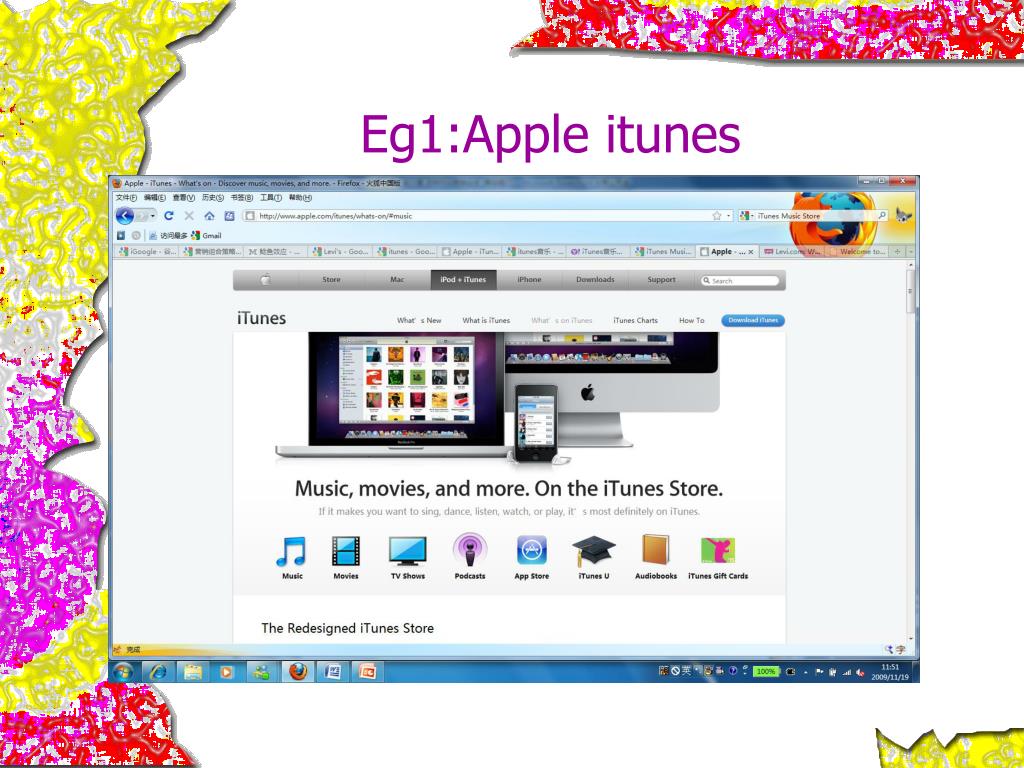This screenshot has width=1024, height=768.
Task: Click the search magnifier in Firefox search box
Action: tap(882, 216)
